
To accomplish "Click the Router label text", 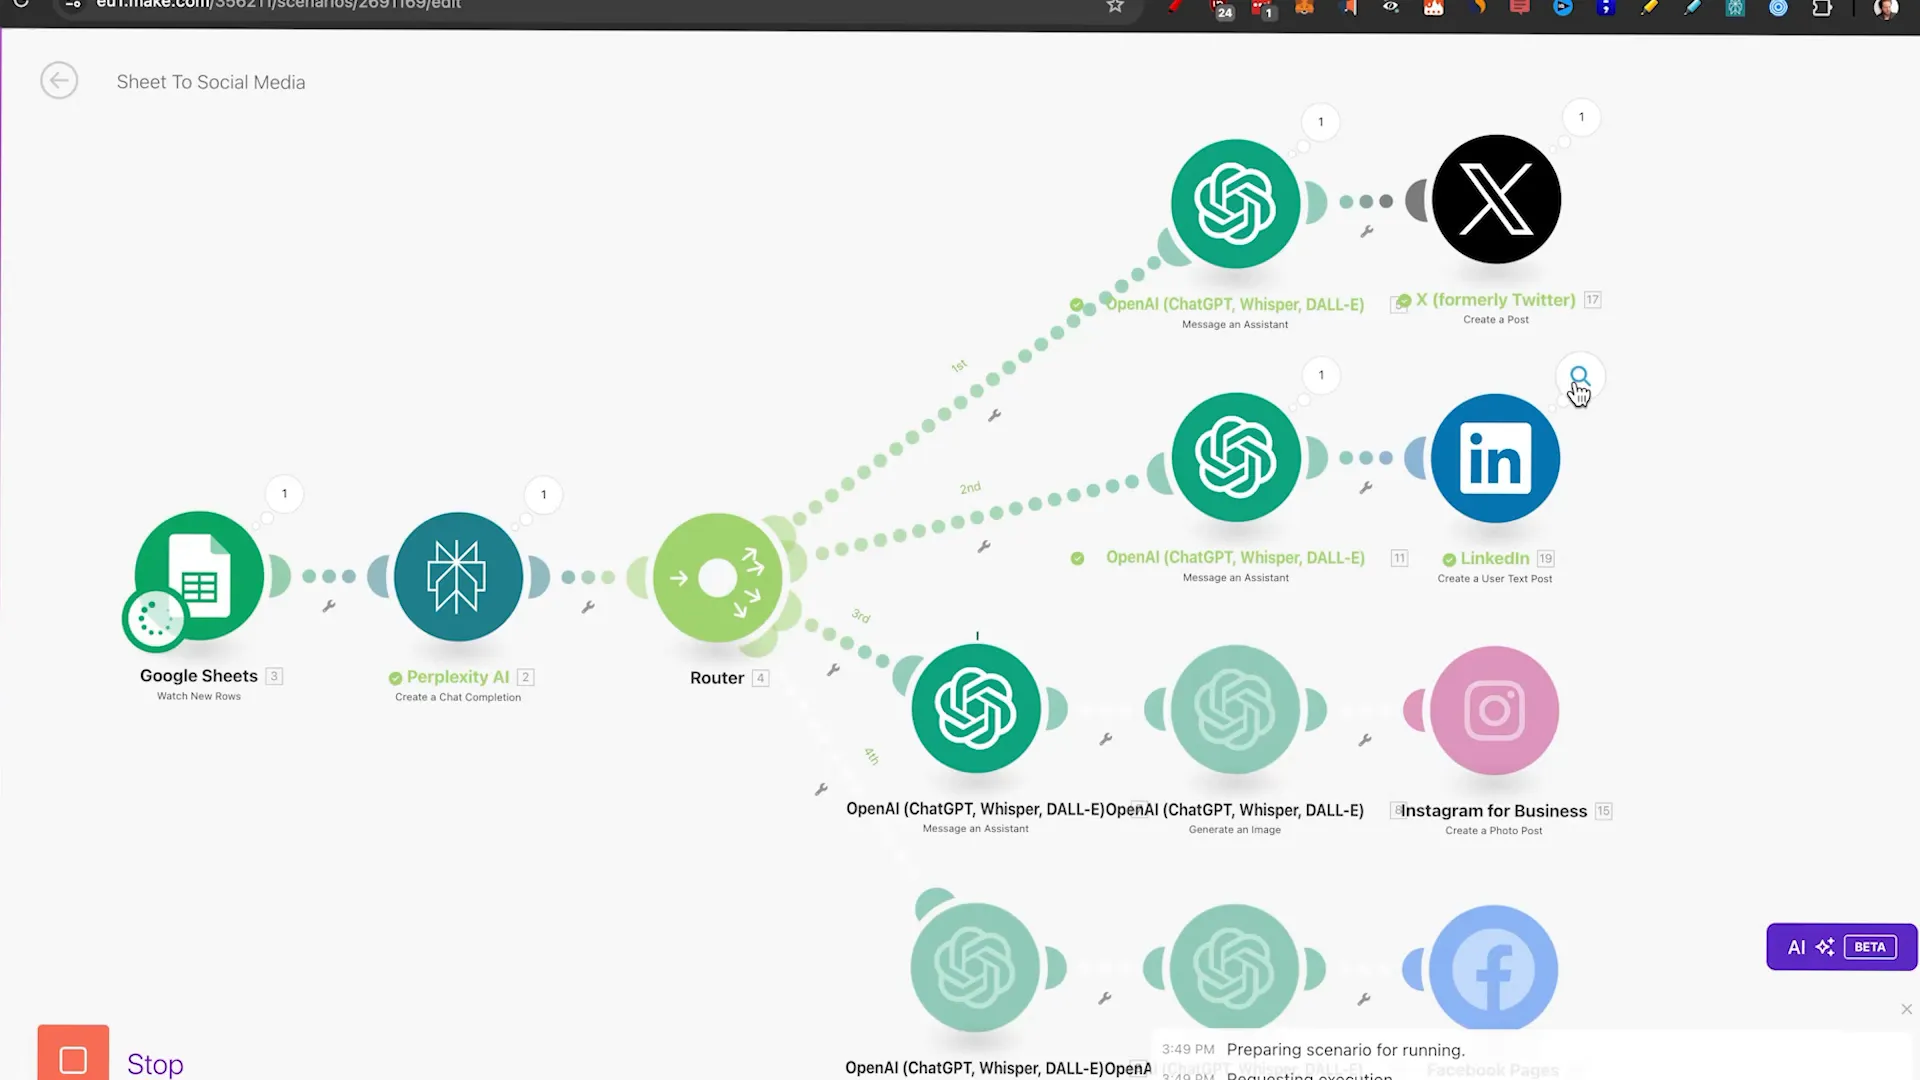I will coord(717,678).
